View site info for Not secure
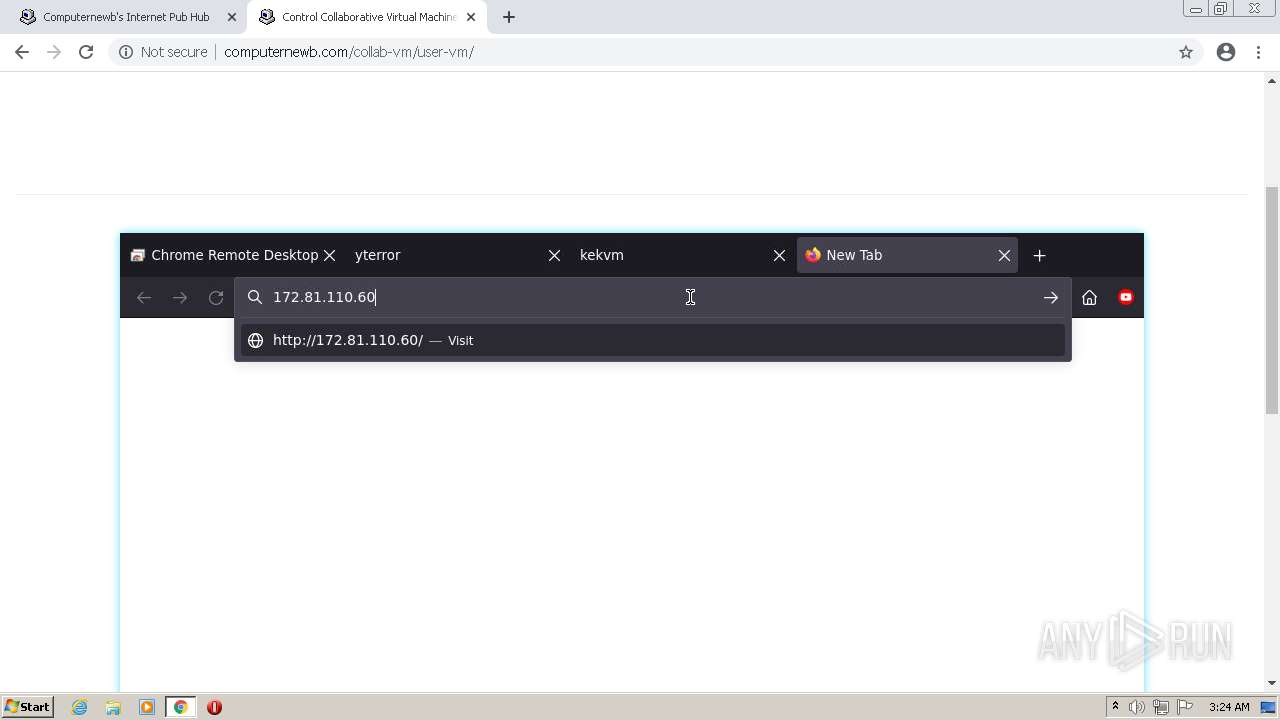The height and width of the screenshot is (720, 1280). point(163,52)
